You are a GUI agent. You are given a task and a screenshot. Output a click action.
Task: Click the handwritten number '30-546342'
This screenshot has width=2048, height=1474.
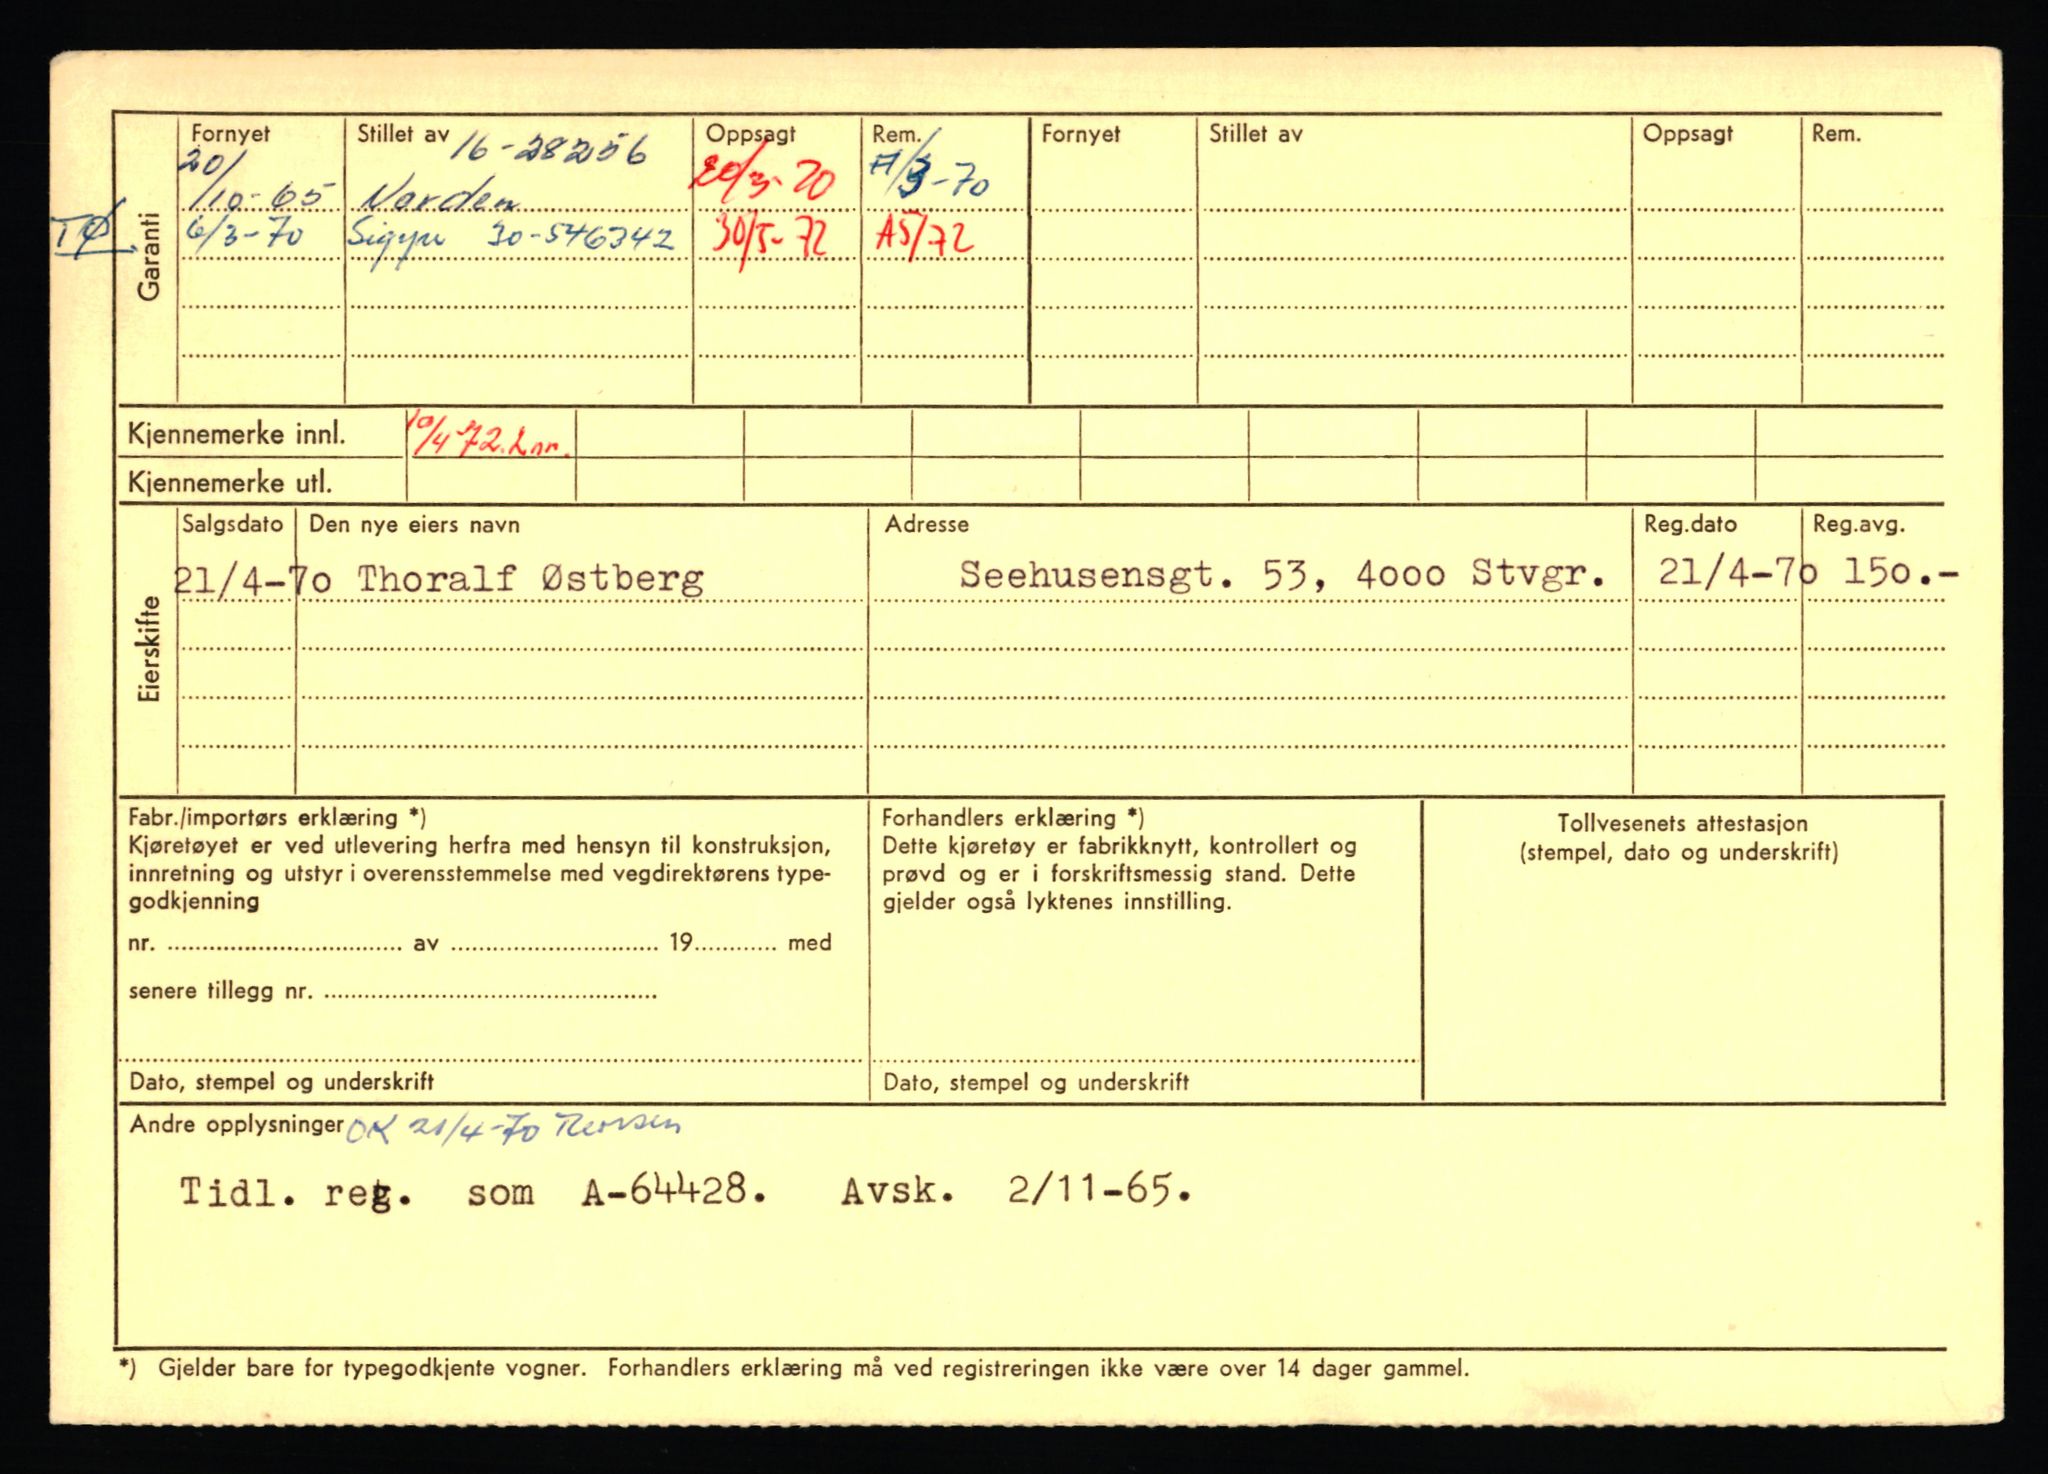580,238
